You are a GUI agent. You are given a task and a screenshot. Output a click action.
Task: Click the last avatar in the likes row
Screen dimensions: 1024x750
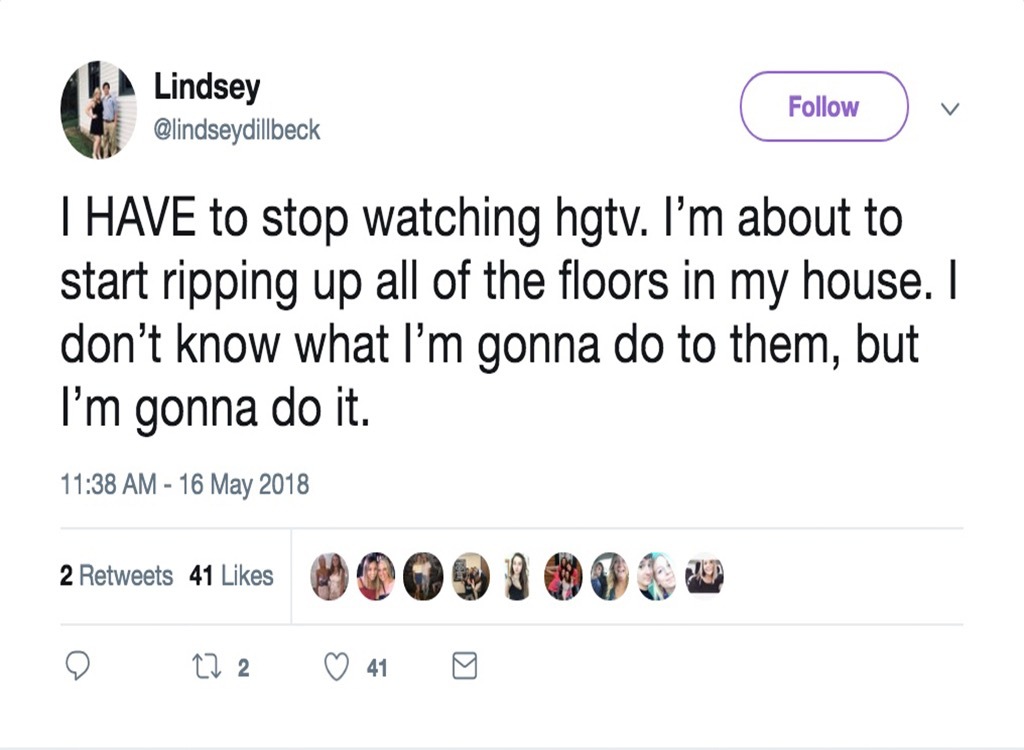click(706, 576)
